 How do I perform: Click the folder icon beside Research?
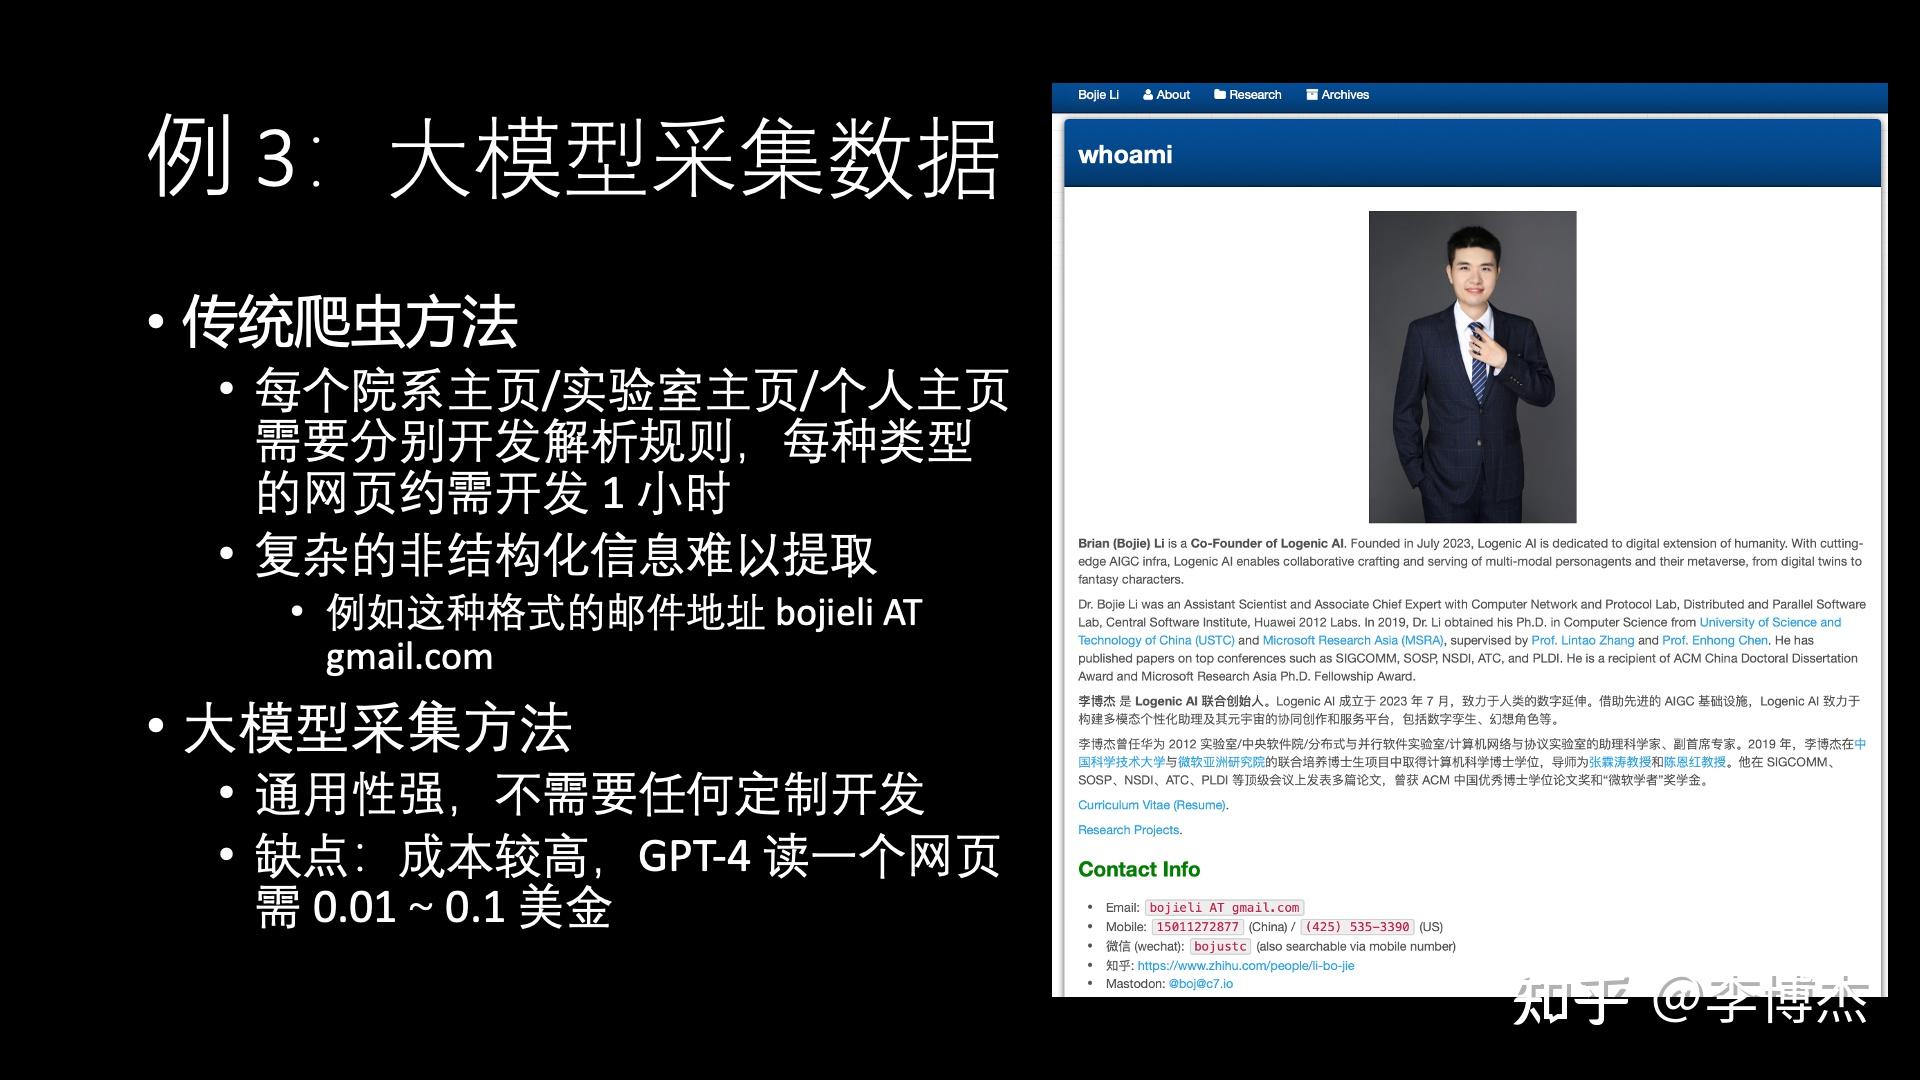[x=1219, y=95]
